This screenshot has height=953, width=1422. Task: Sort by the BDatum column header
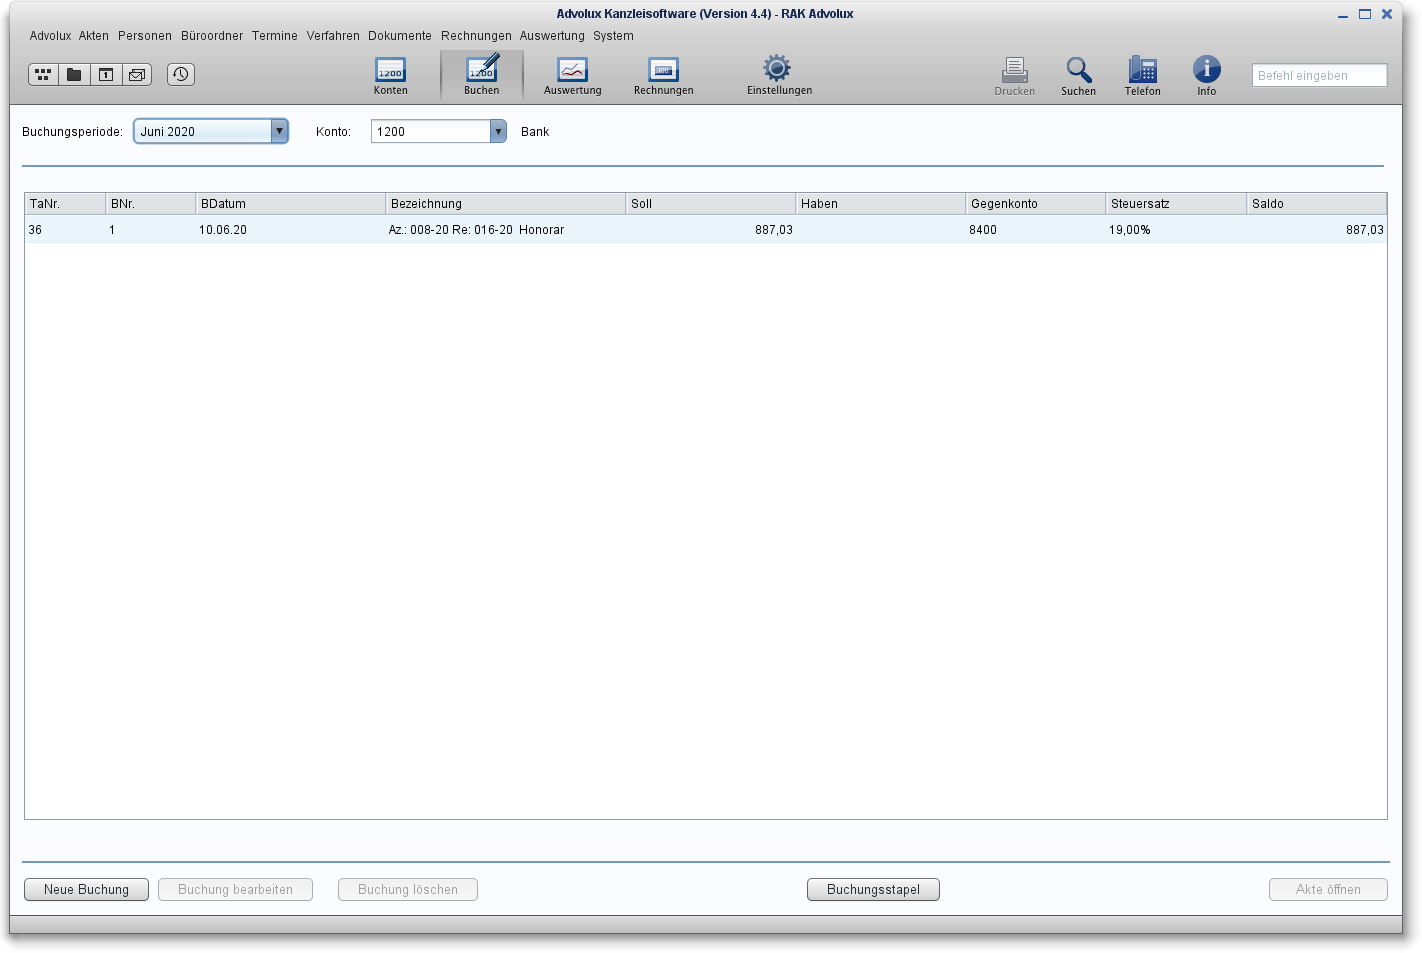(290, 203)
